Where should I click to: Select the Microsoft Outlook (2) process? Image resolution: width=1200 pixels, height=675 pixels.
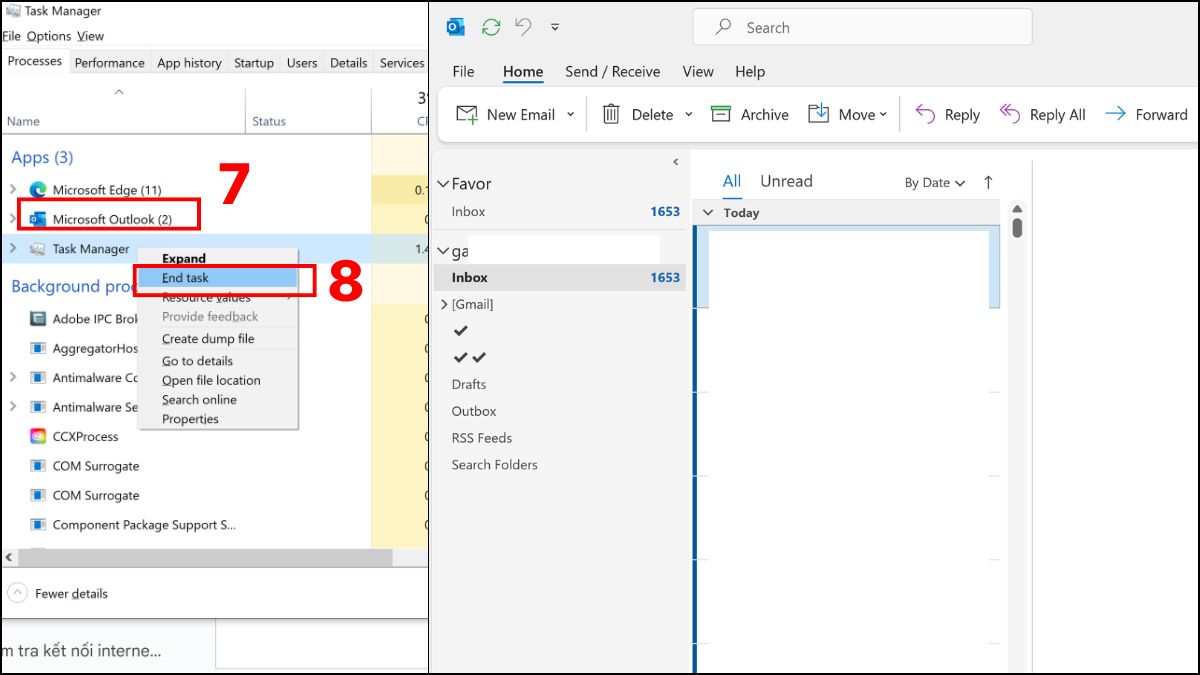click(112, 219)
